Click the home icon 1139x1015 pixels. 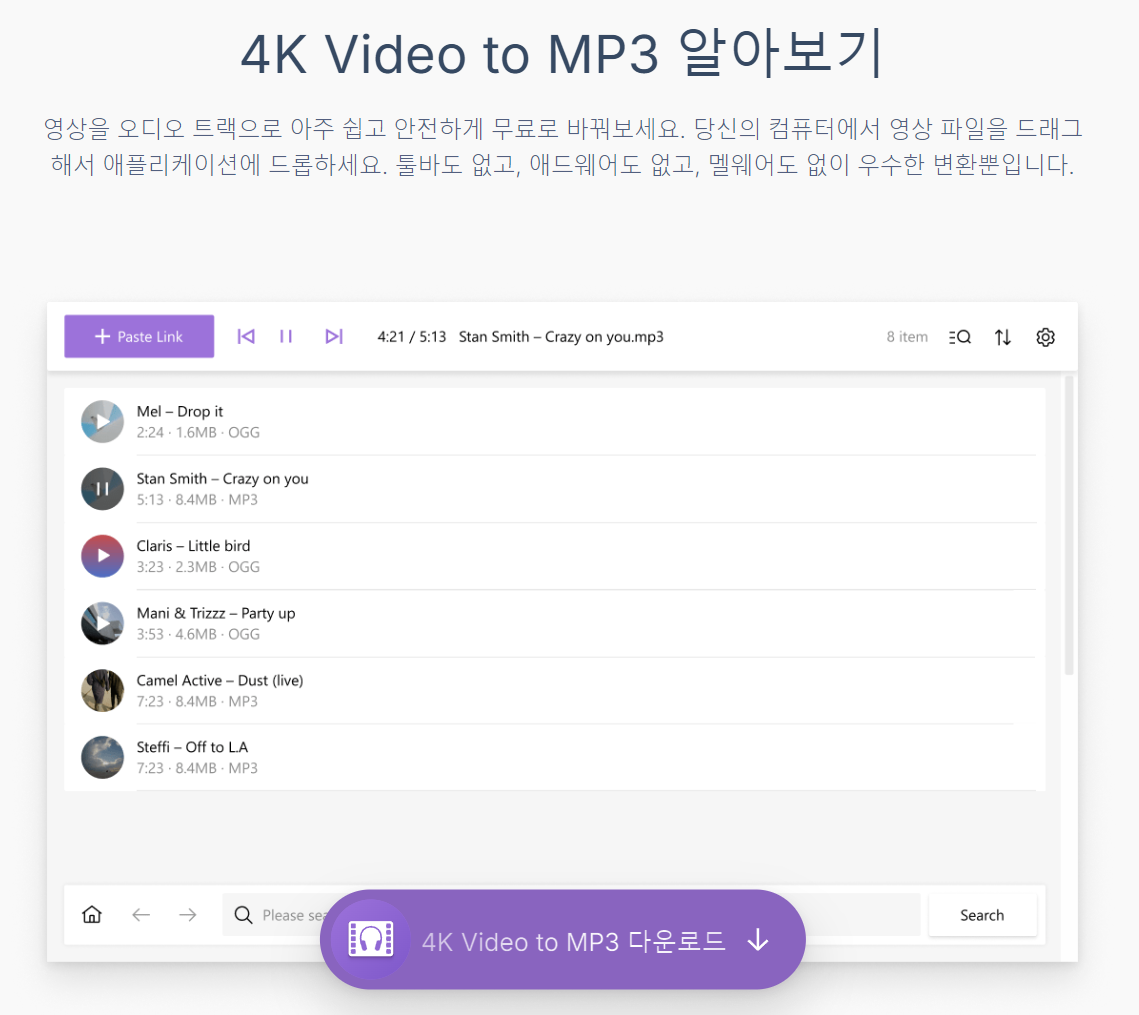[92, 914]
